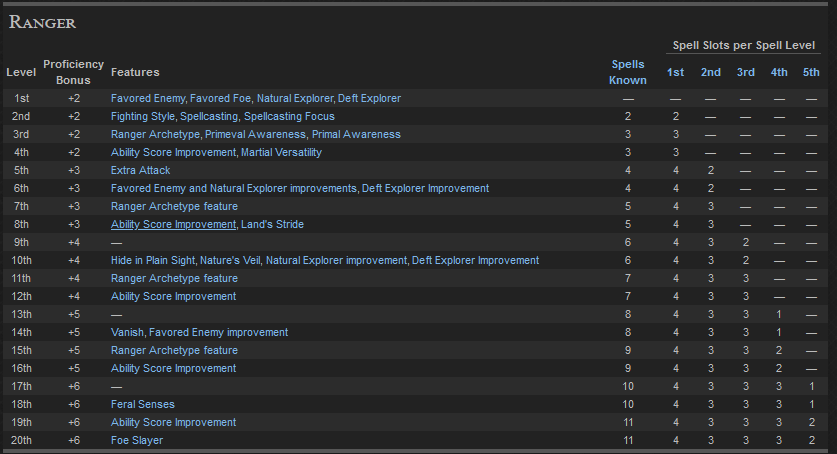The height and width of the screenshot is (454, 837).
Task: Click the 3rd spell level column header
Action: tap(745, 72)
